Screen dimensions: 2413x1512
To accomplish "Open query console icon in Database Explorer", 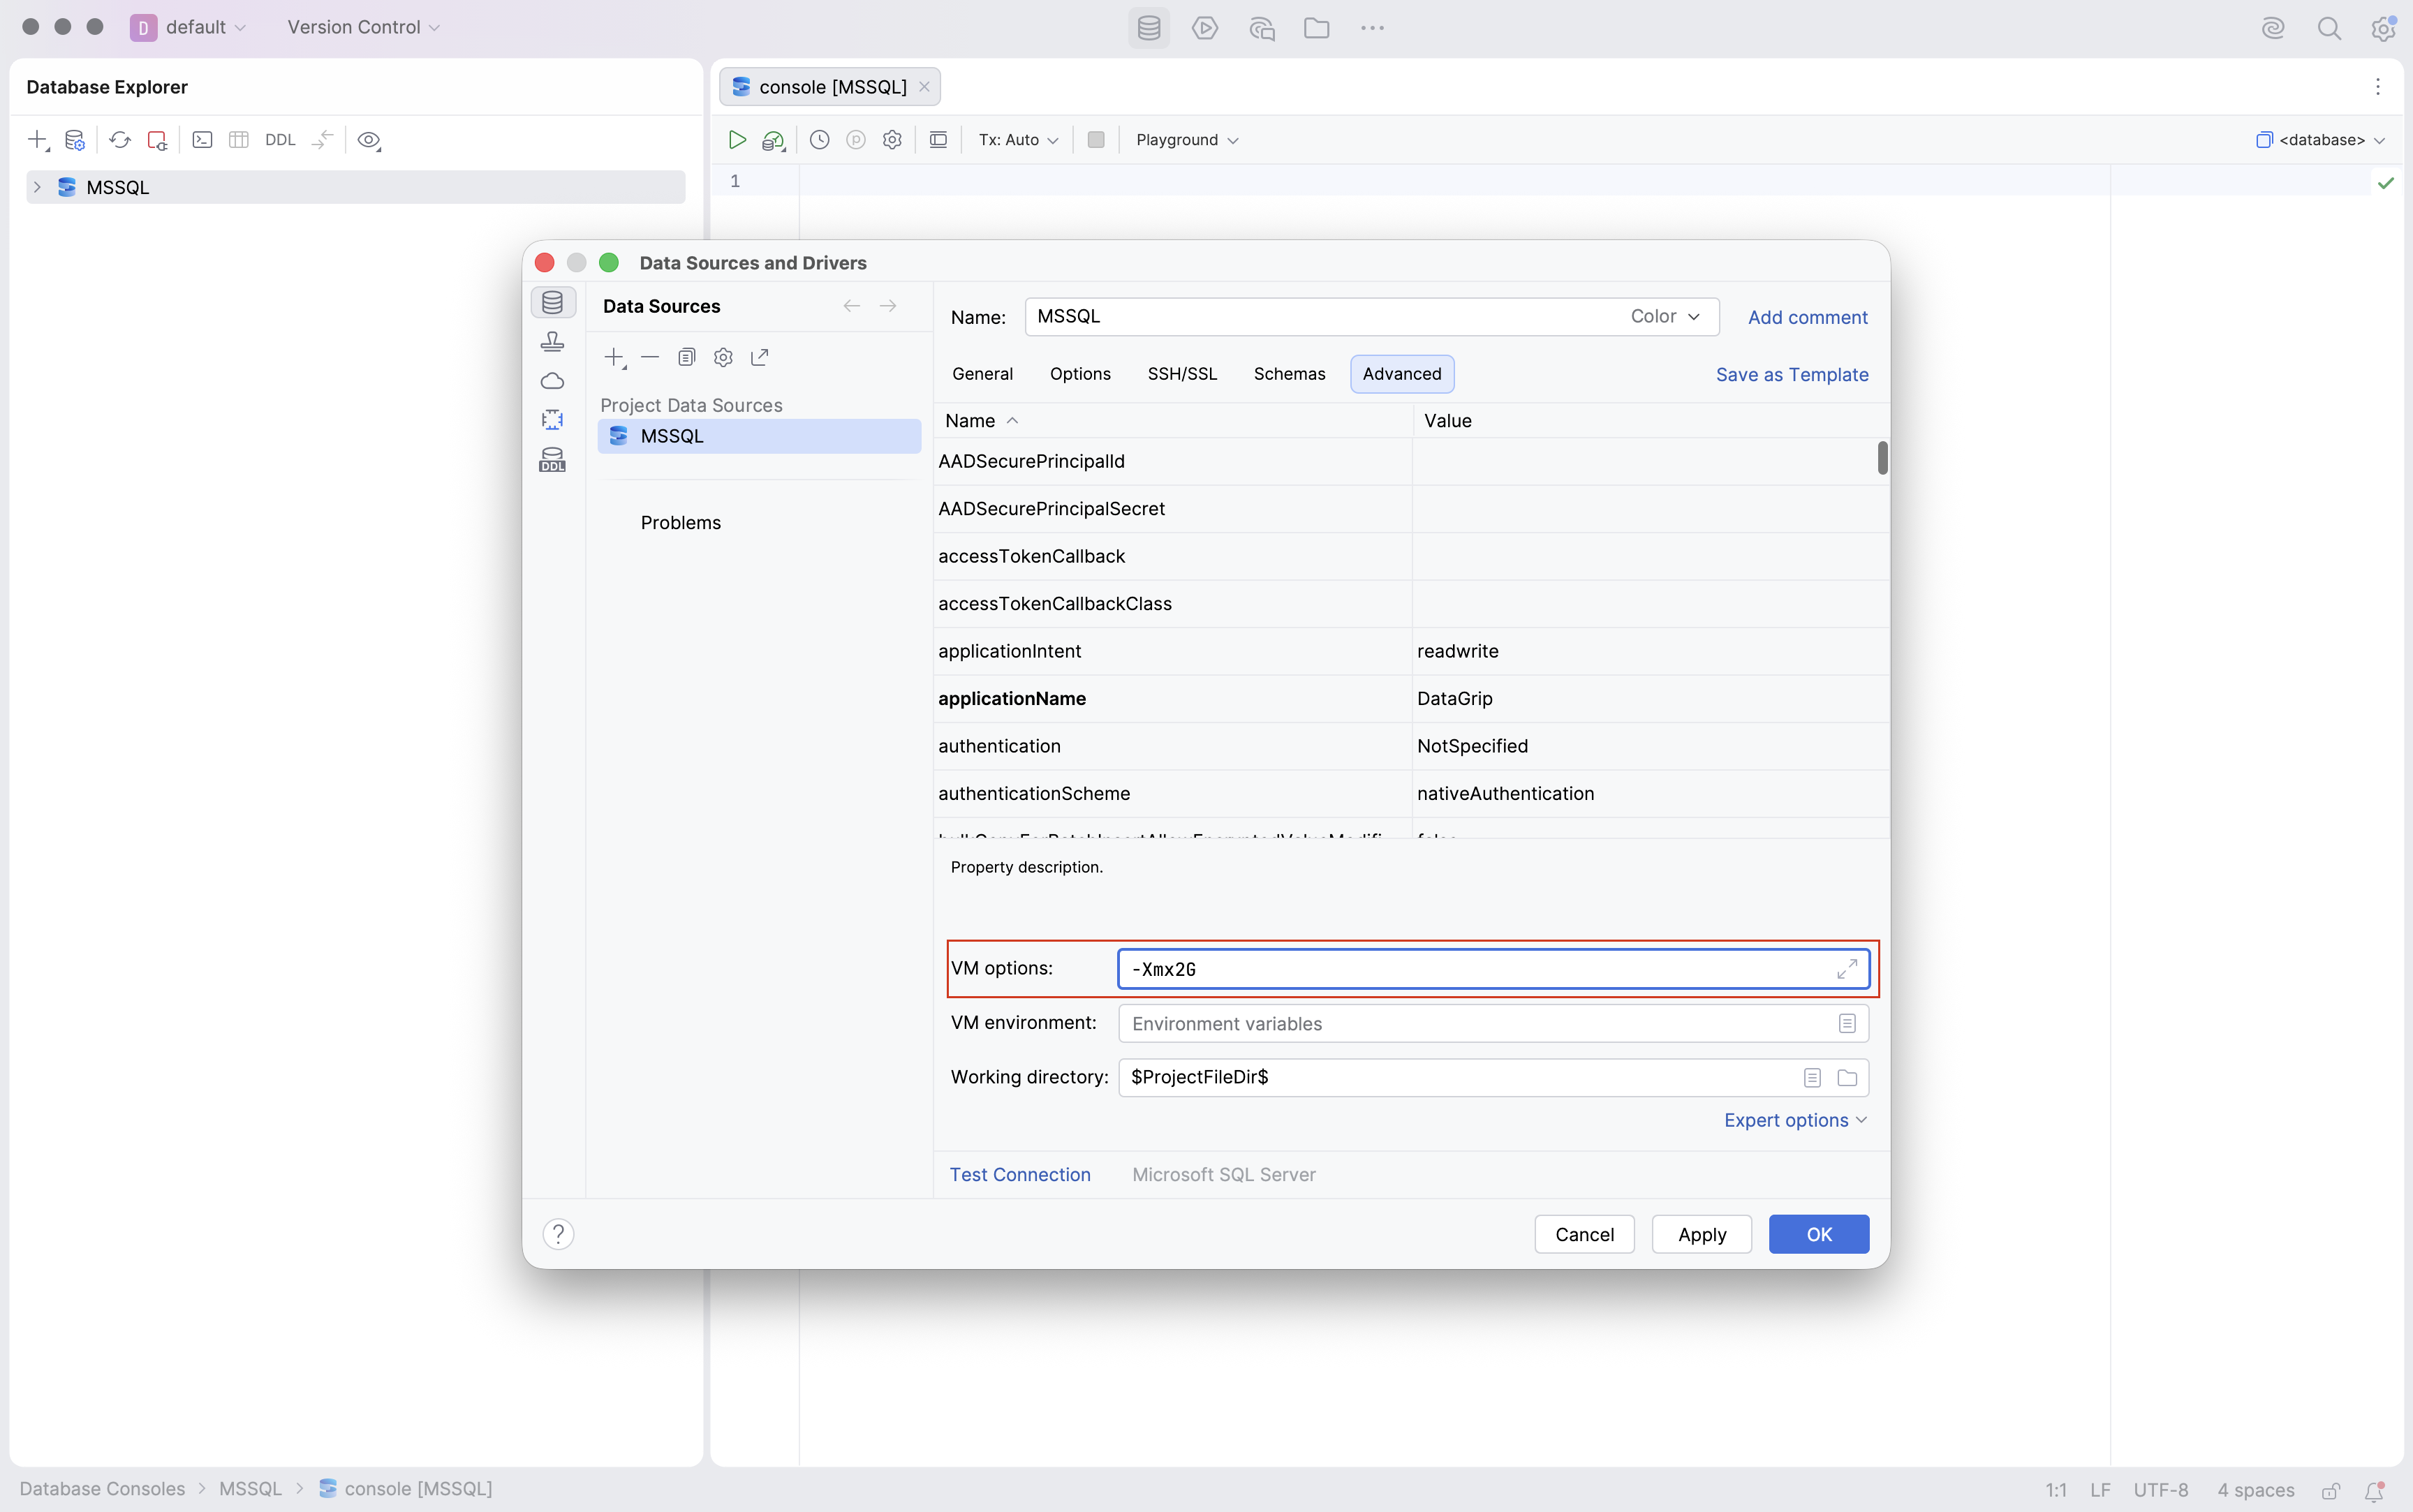I will tap(202, 140).
